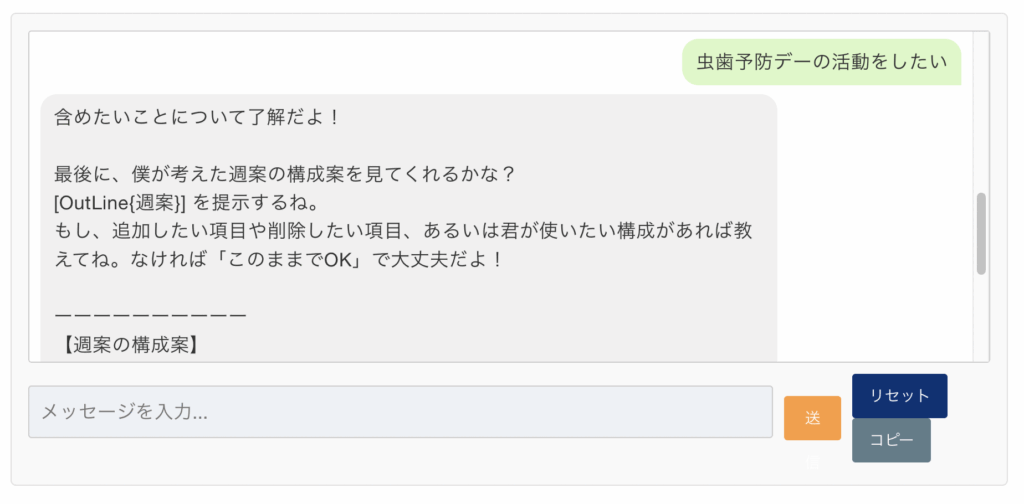Click the line 含めたいことについて了解だよ!

(x=197, y=118)
